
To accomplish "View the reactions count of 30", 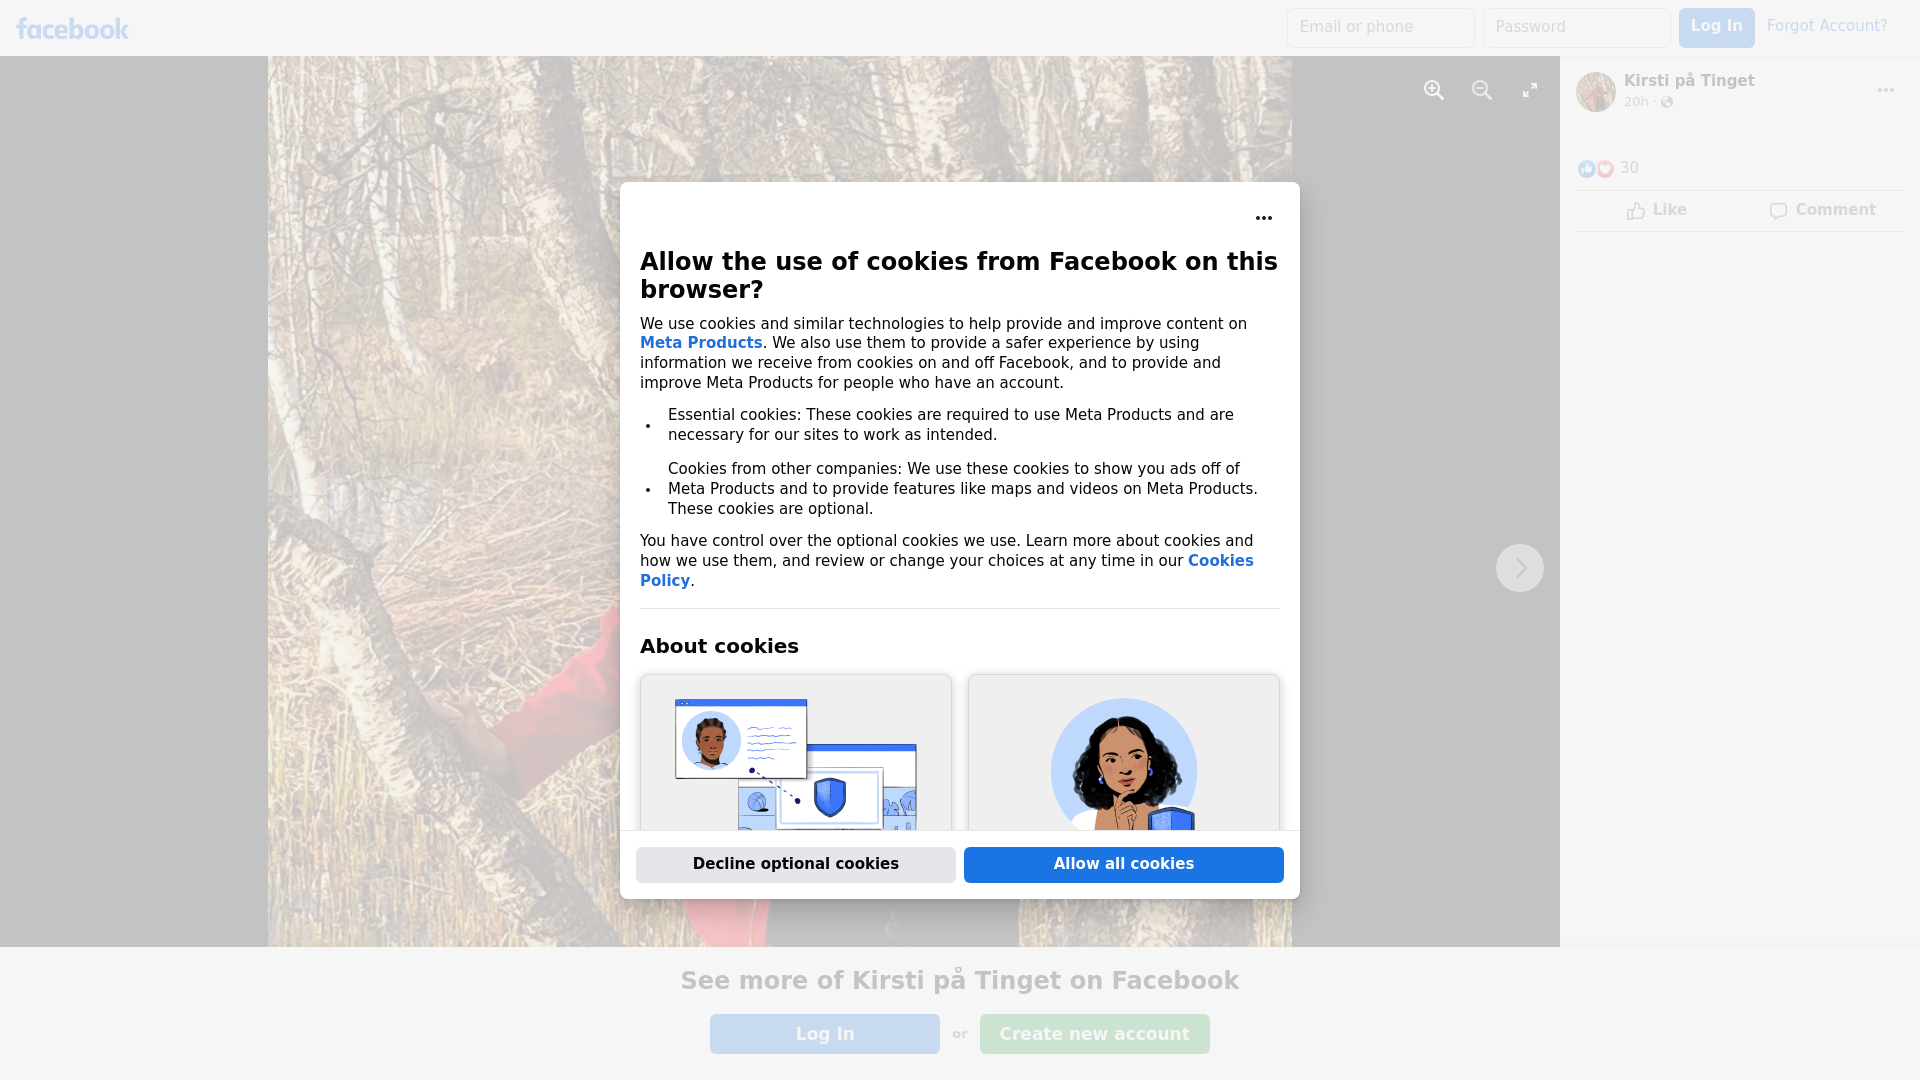I will click(1629, 168).
